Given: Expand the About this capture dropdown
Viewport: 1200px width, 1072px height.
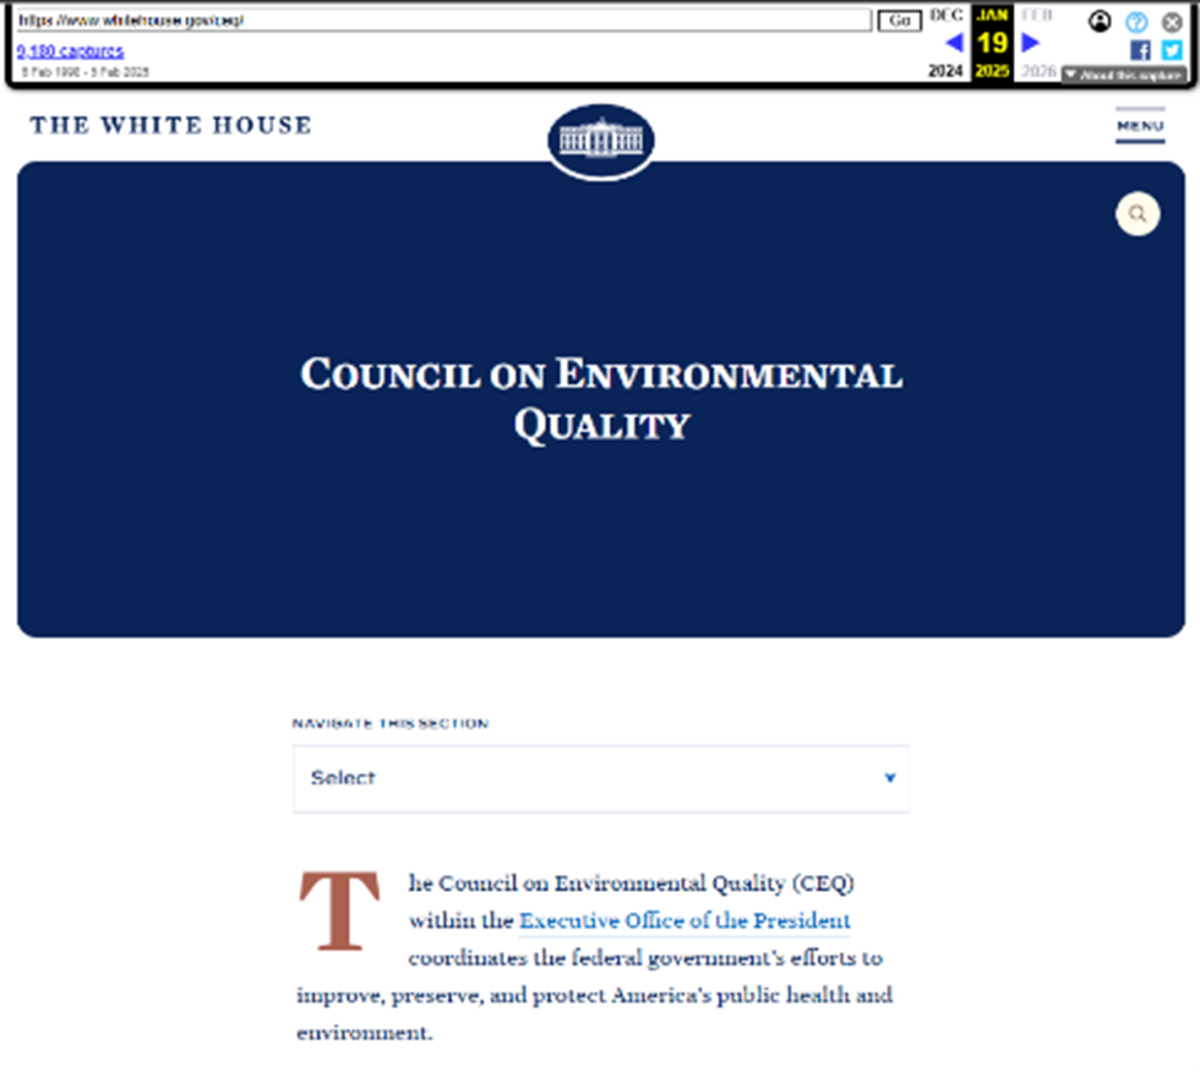Looking at the screenshot, I should click(1124, 75).
